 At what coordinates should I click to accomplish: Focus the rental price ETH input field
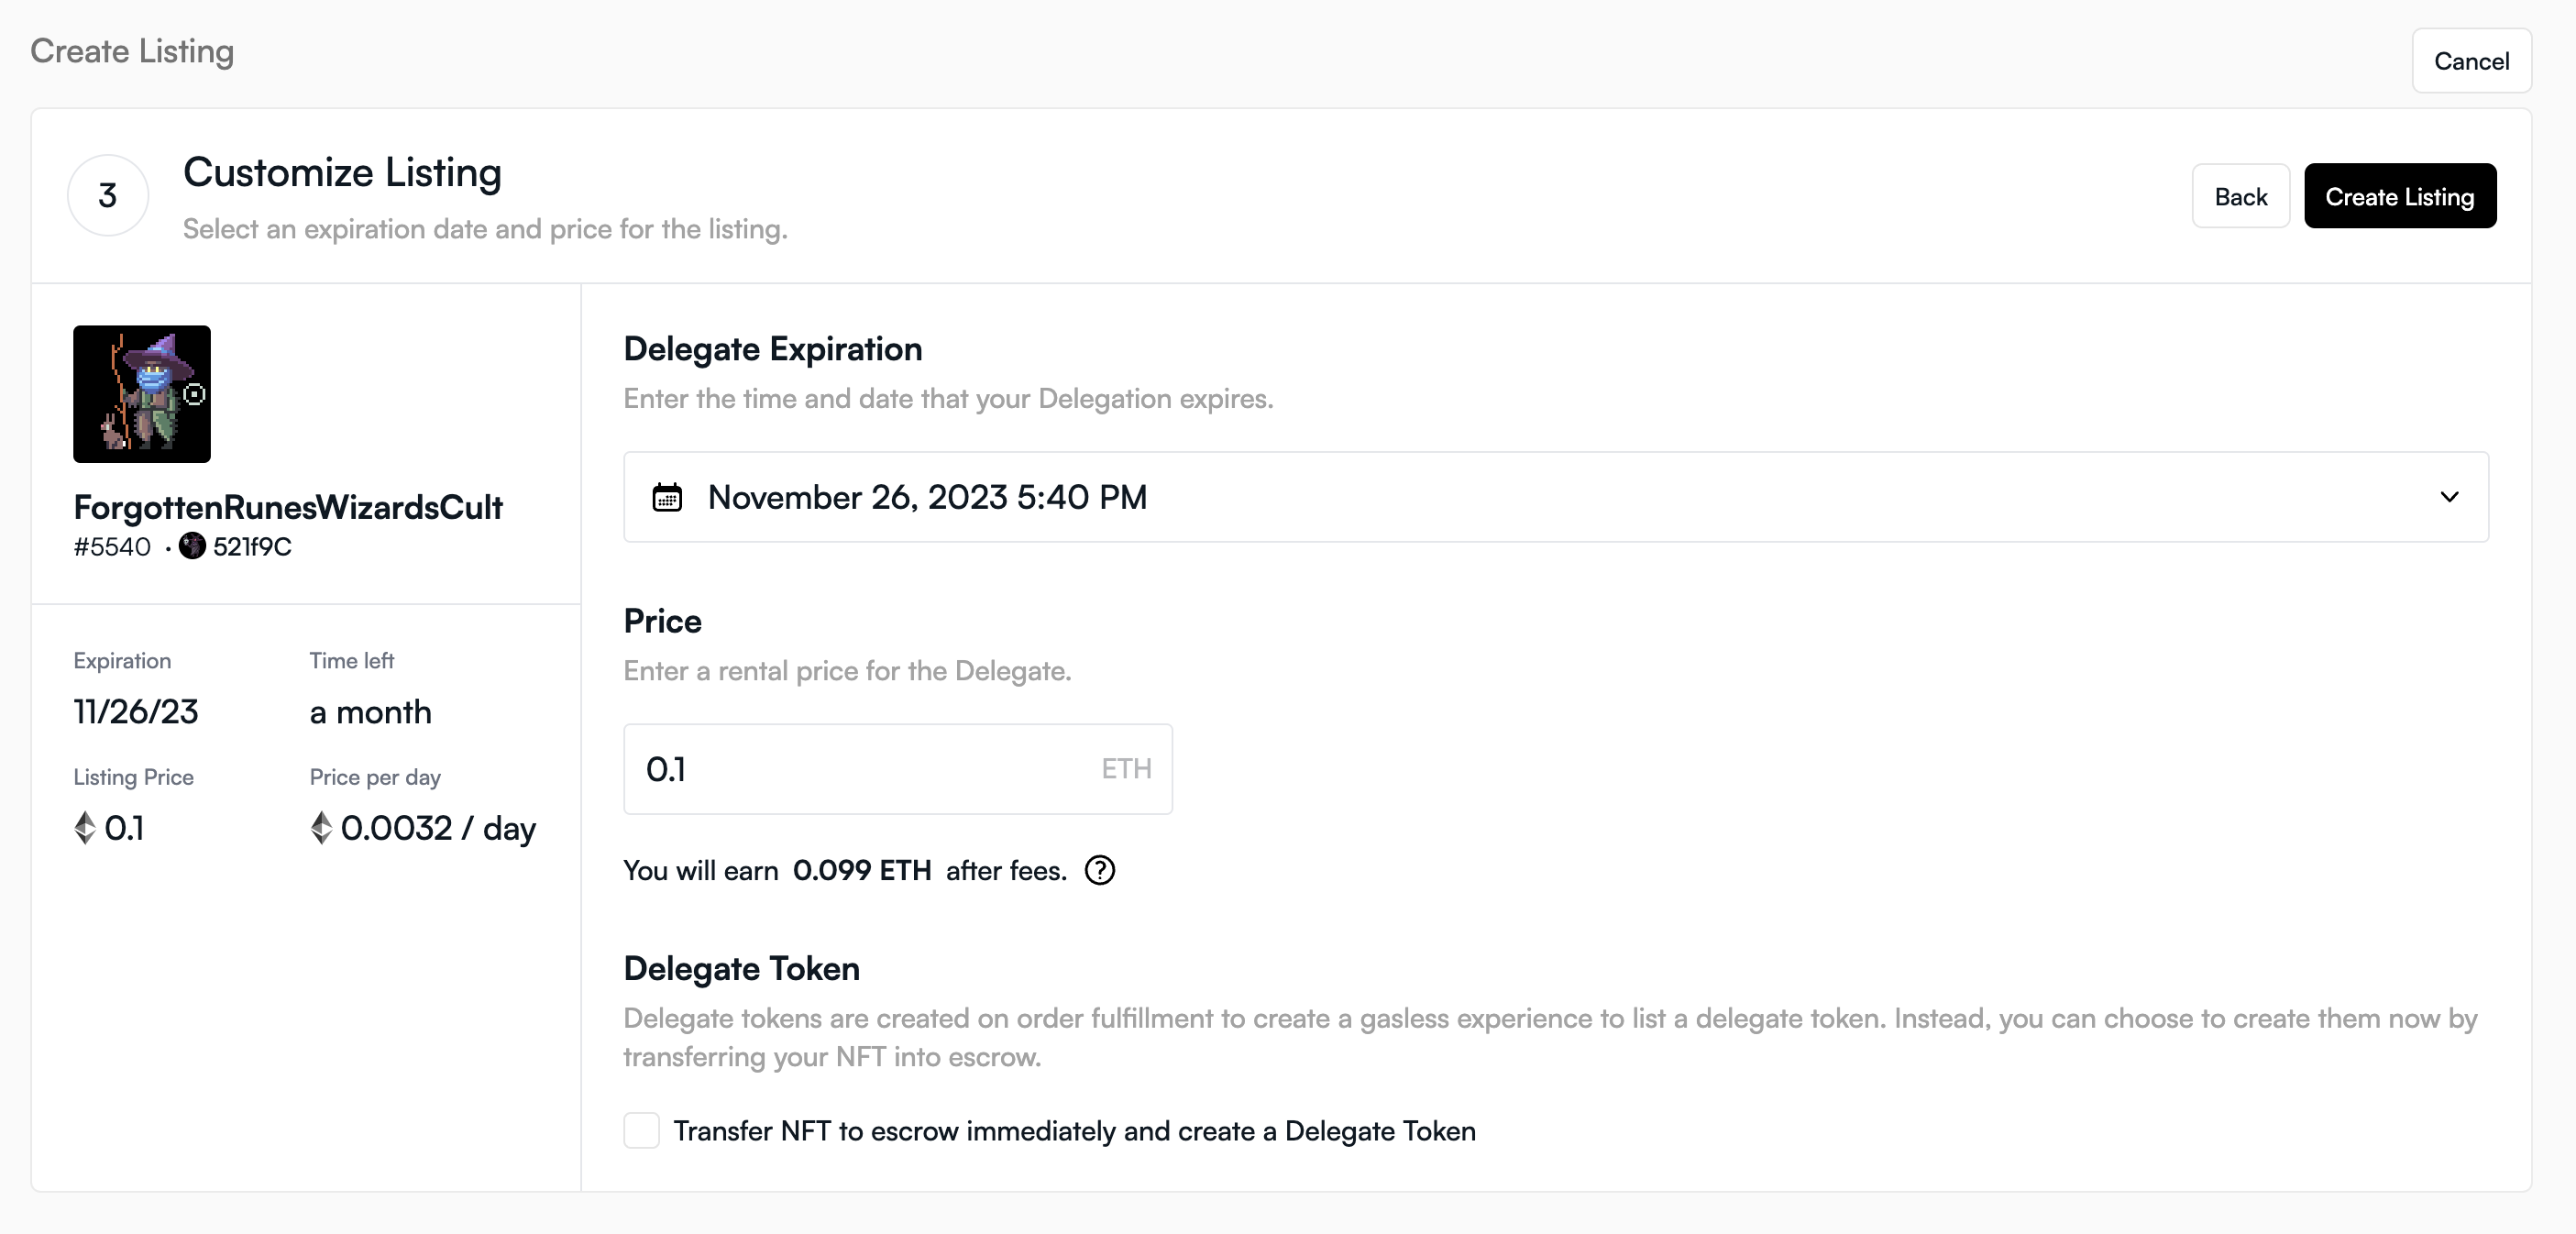click(860, 769)
